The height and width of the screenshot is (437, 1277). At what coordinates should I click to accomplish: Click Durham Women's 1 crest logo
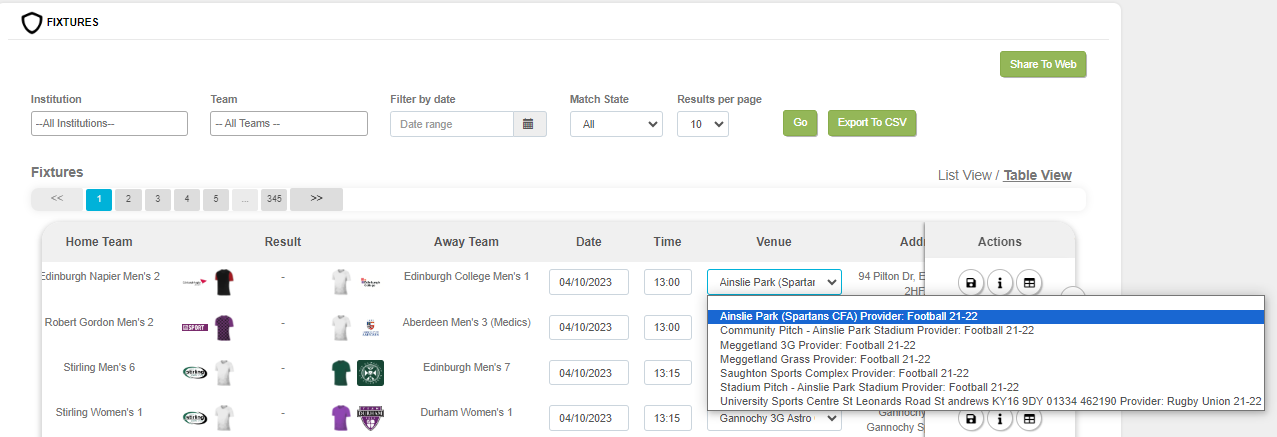[x=371, y=418]
